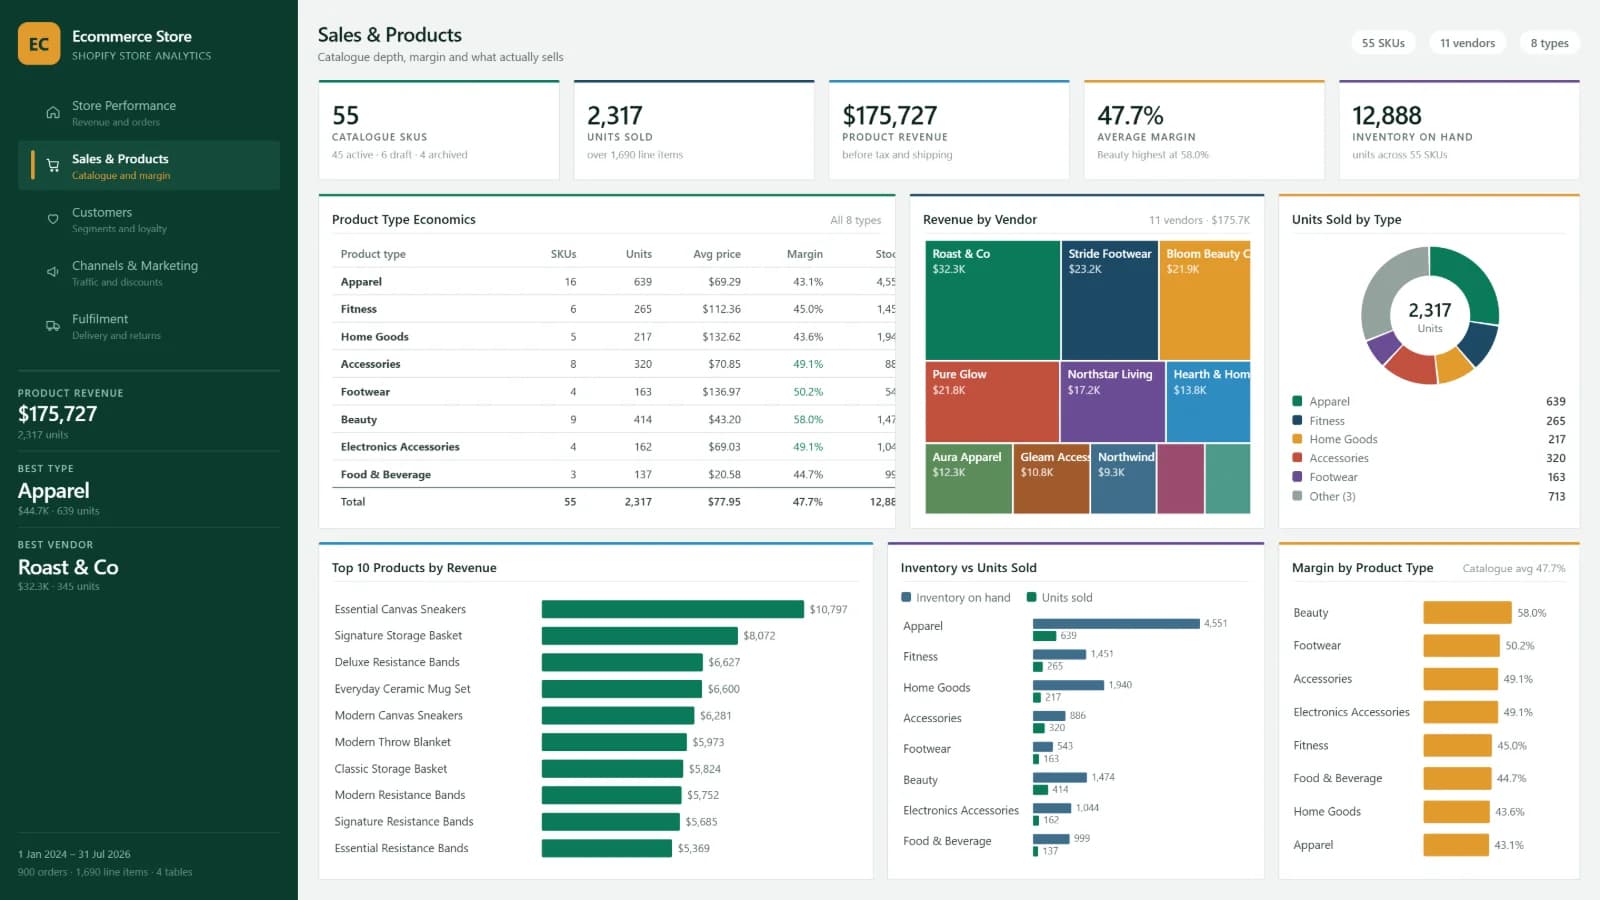This screenshot has width=1600, height=900.
Task: Click the Apparel row in economics table
Action: (x=613, y=282)
